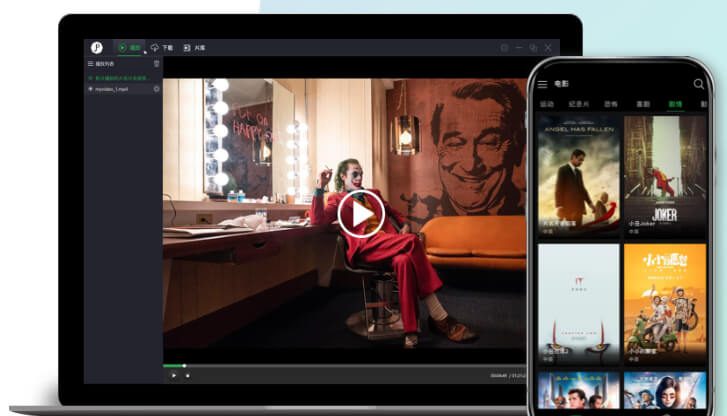Select the 剧情 category tab on phone
Screen dimensions: 727x416
click(675, 104)
